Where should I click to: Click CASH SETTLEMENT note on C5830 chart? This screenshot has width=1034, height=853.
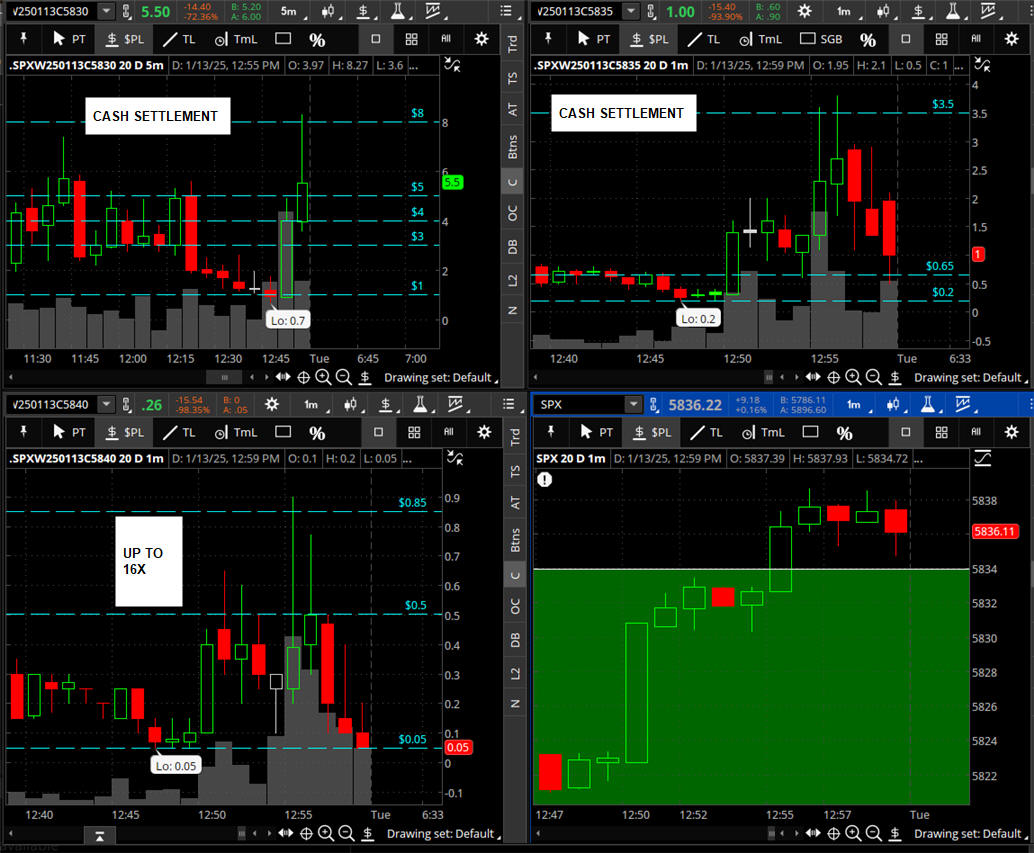tap(157, 116)
